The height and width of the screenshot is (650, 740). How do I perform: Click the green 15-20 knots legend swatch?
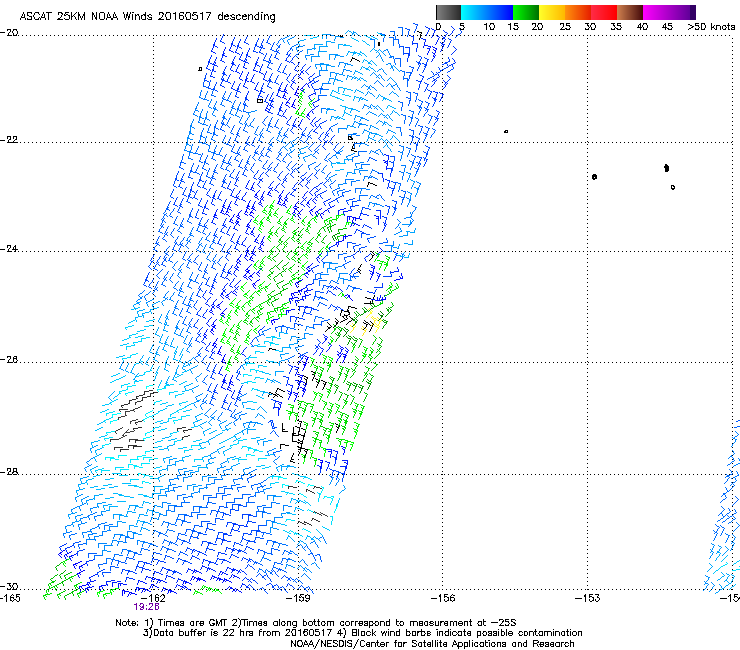coord(526,12)
